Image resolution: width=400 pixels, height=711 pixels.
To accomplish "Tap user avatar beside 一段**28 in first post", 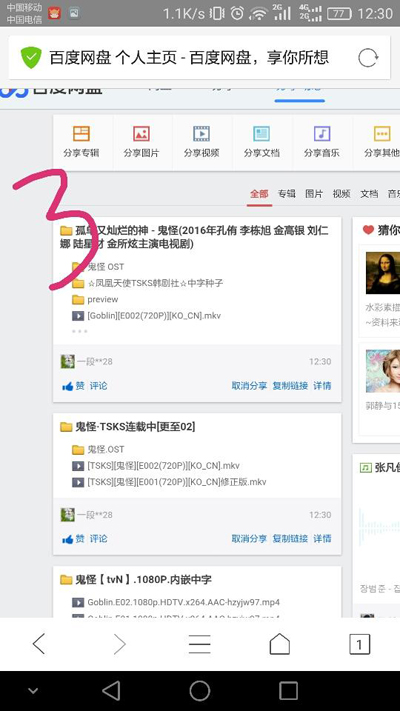I will click(68, 361).
